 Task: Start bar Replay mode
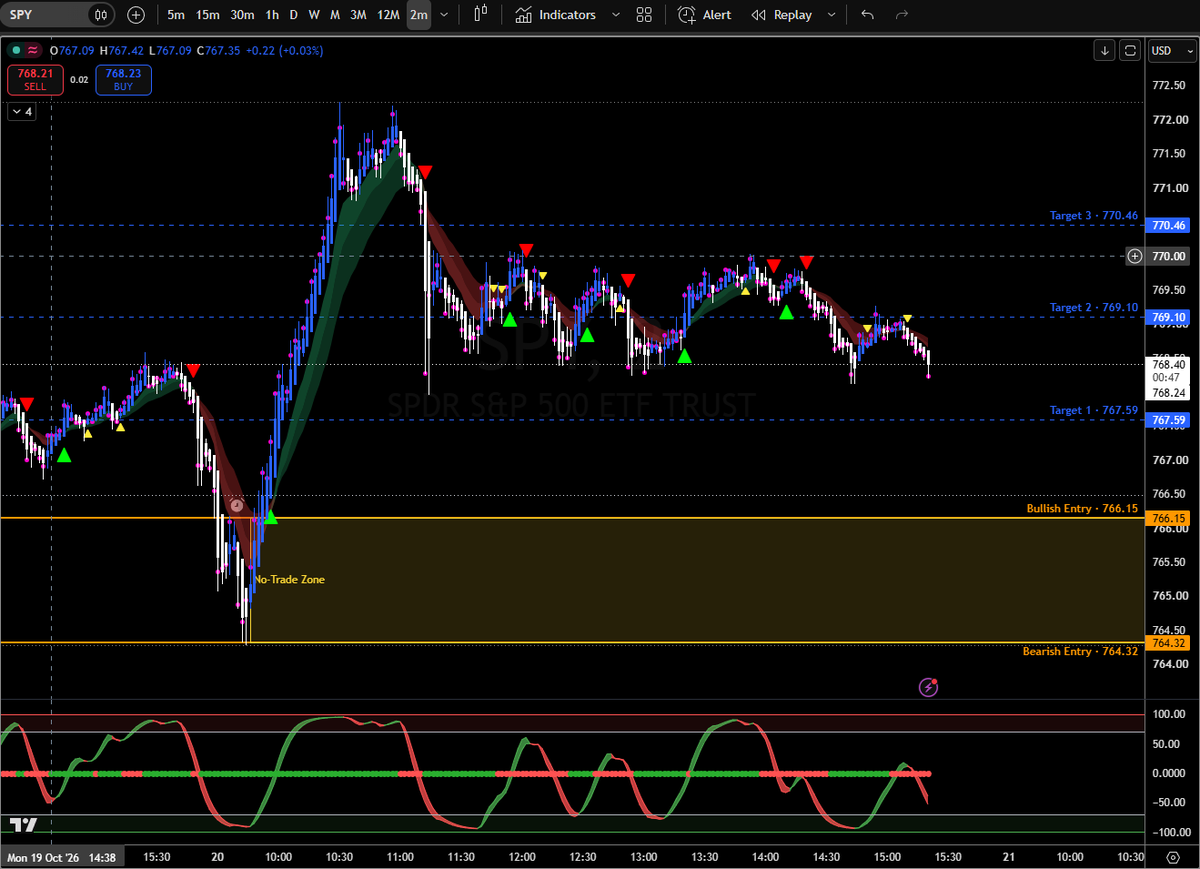(782, 15)
